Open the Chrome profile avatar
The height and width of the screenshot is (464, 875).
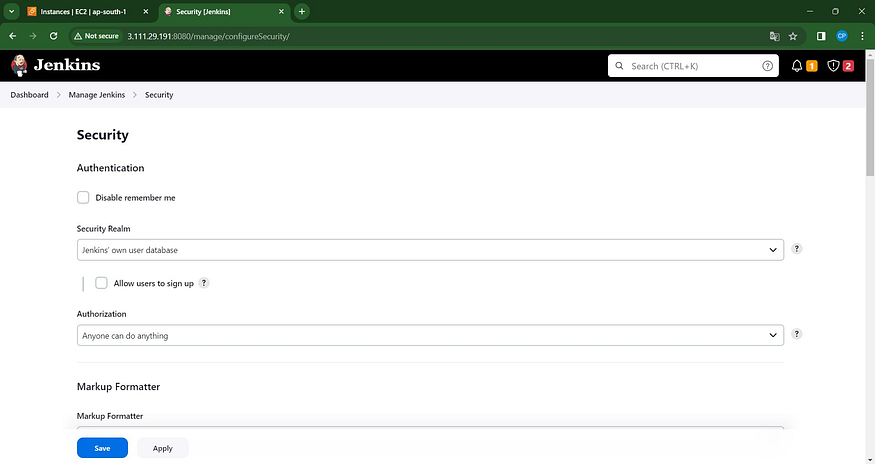pos(842,36)
